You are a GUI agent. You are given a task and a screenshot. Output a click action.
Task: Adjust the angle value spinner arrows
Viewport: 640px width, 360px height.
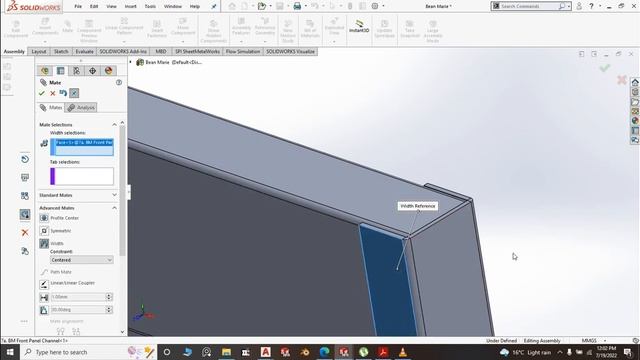(109, 309)
